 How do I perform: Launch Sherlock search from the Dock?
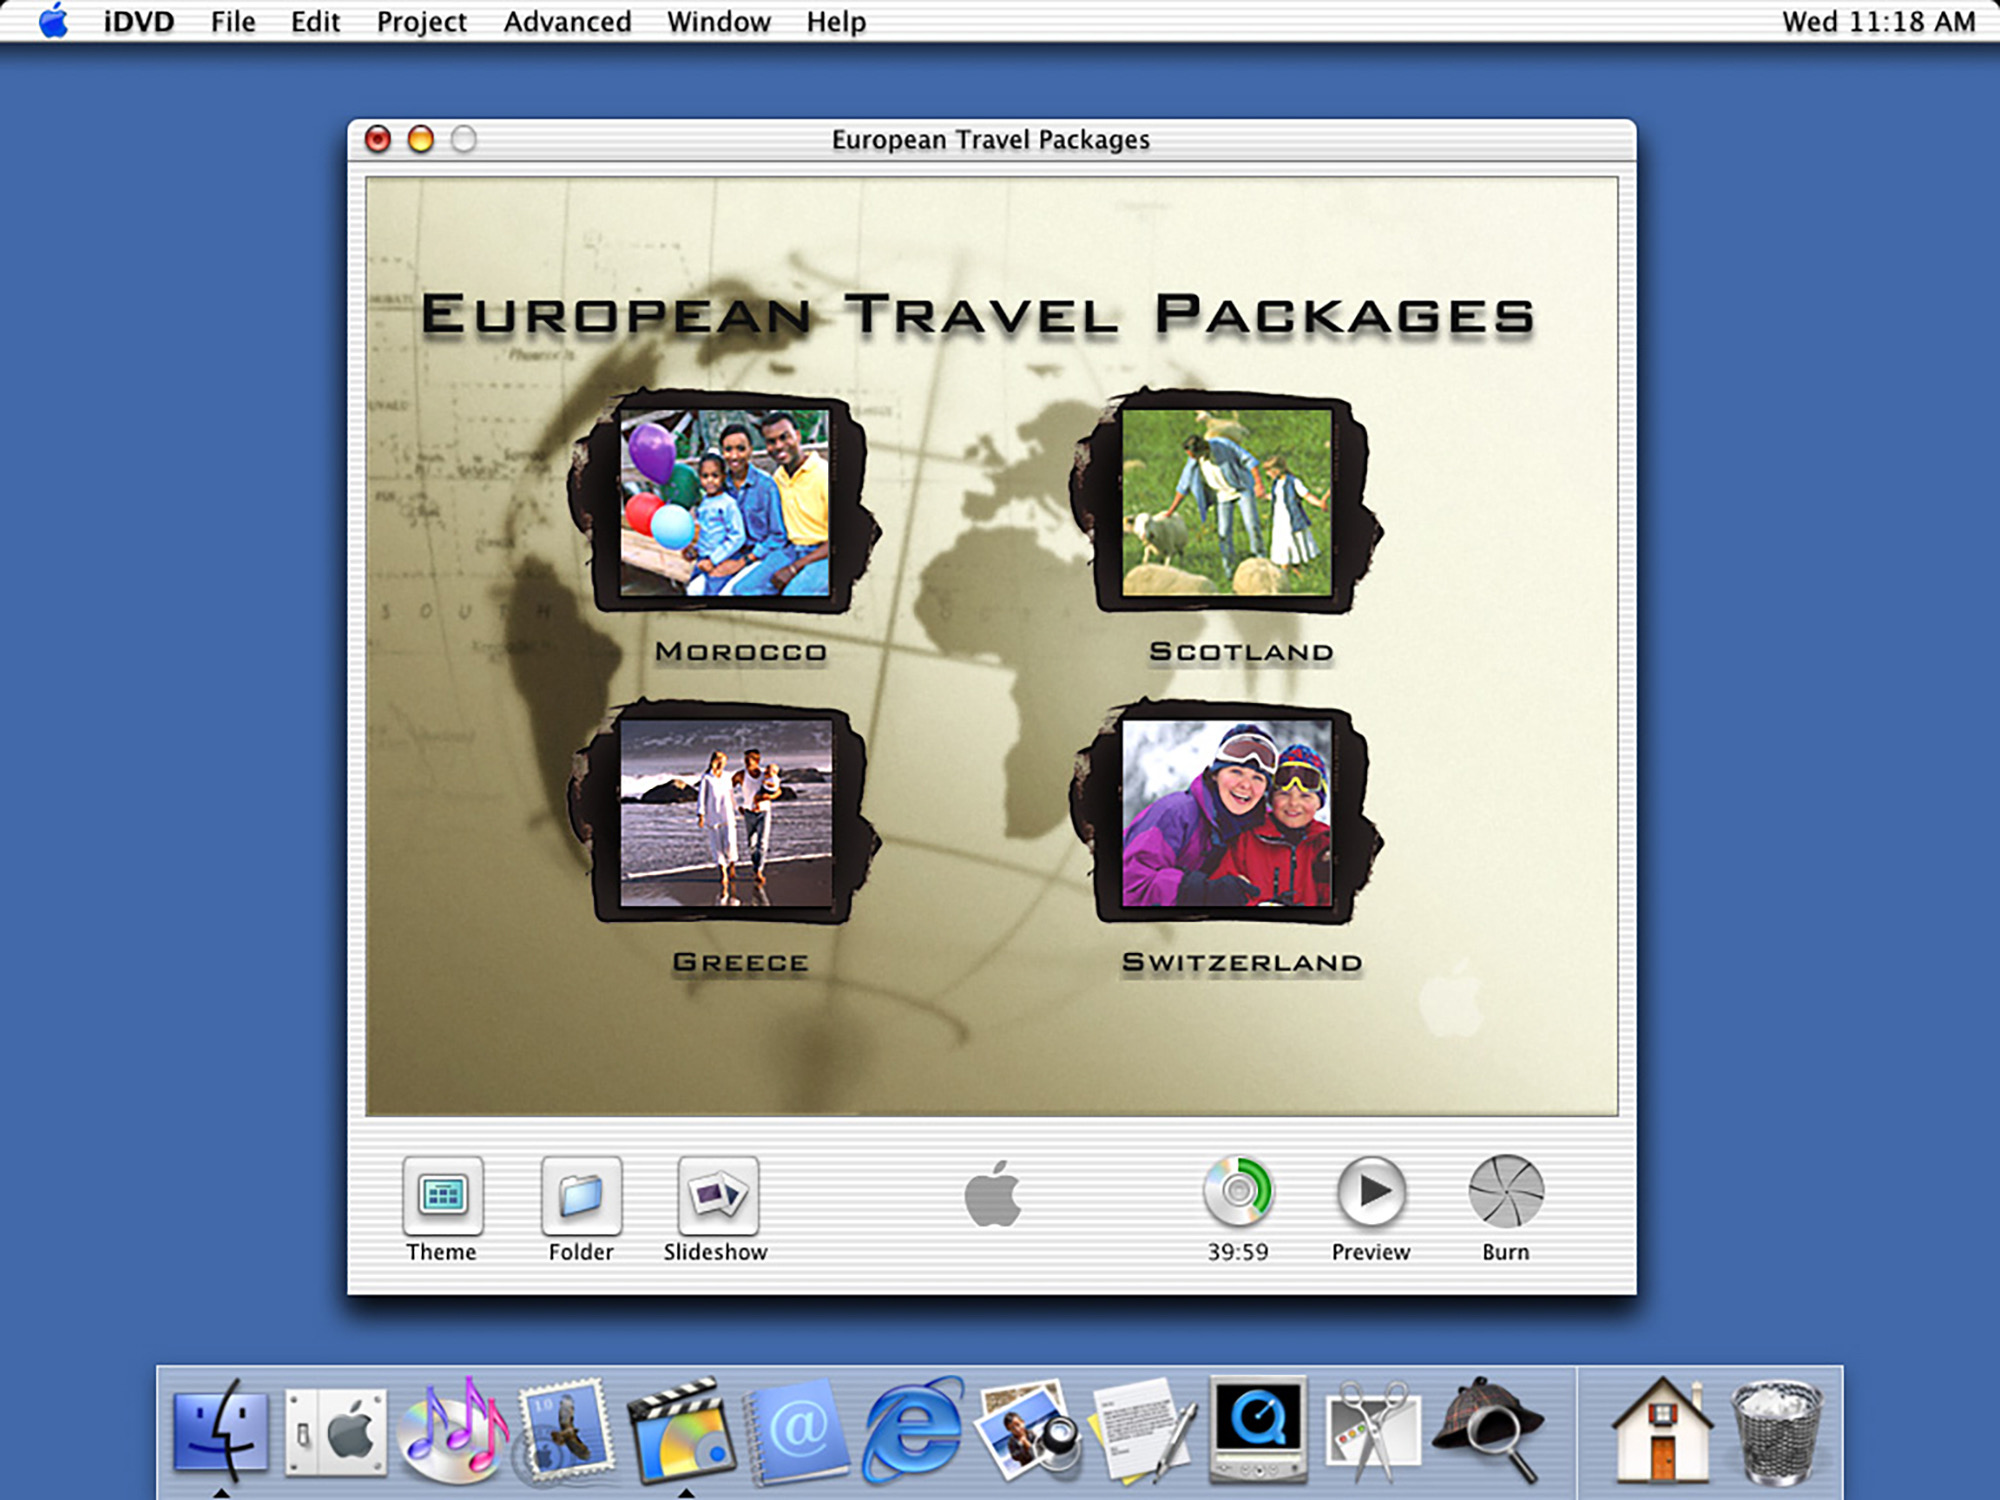(x=1488, y=1430)
